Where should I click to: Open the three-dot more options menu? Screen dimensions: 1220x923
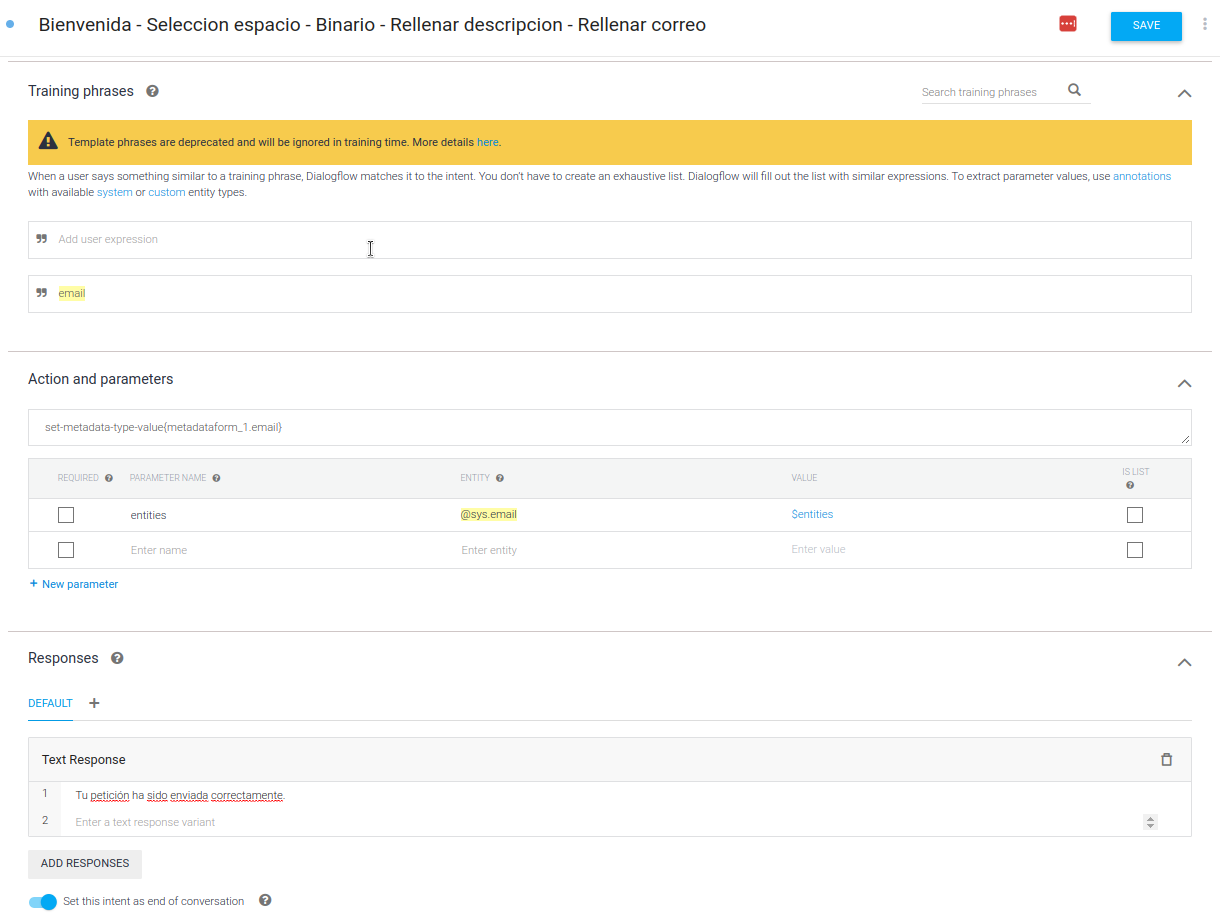pos(1204,24)
